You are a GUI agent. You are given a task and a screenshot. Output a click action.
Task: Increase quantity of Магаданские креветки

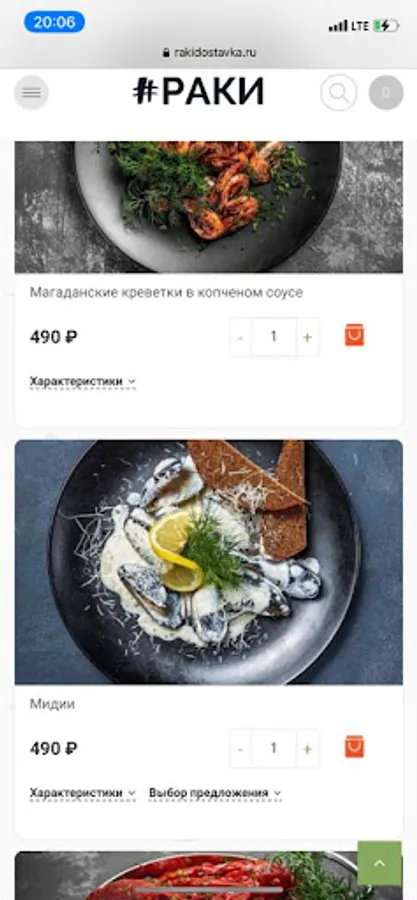(307, 337)
